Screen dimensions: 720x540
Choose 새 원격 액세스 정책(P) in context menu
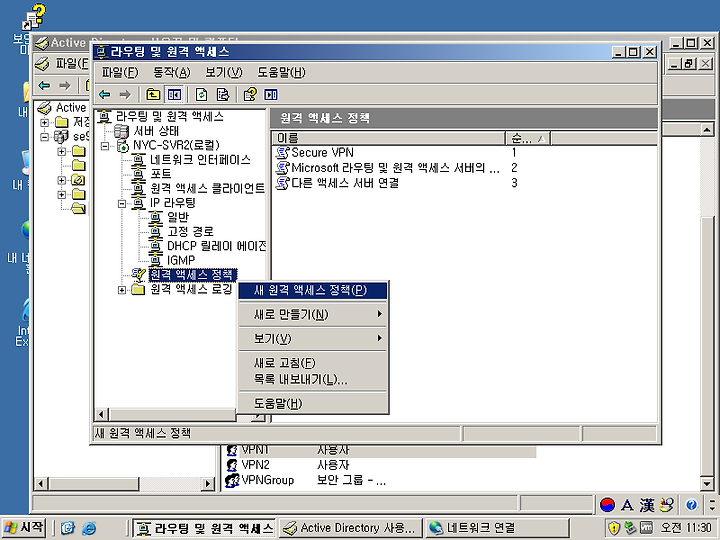click(x=313, y=290)
